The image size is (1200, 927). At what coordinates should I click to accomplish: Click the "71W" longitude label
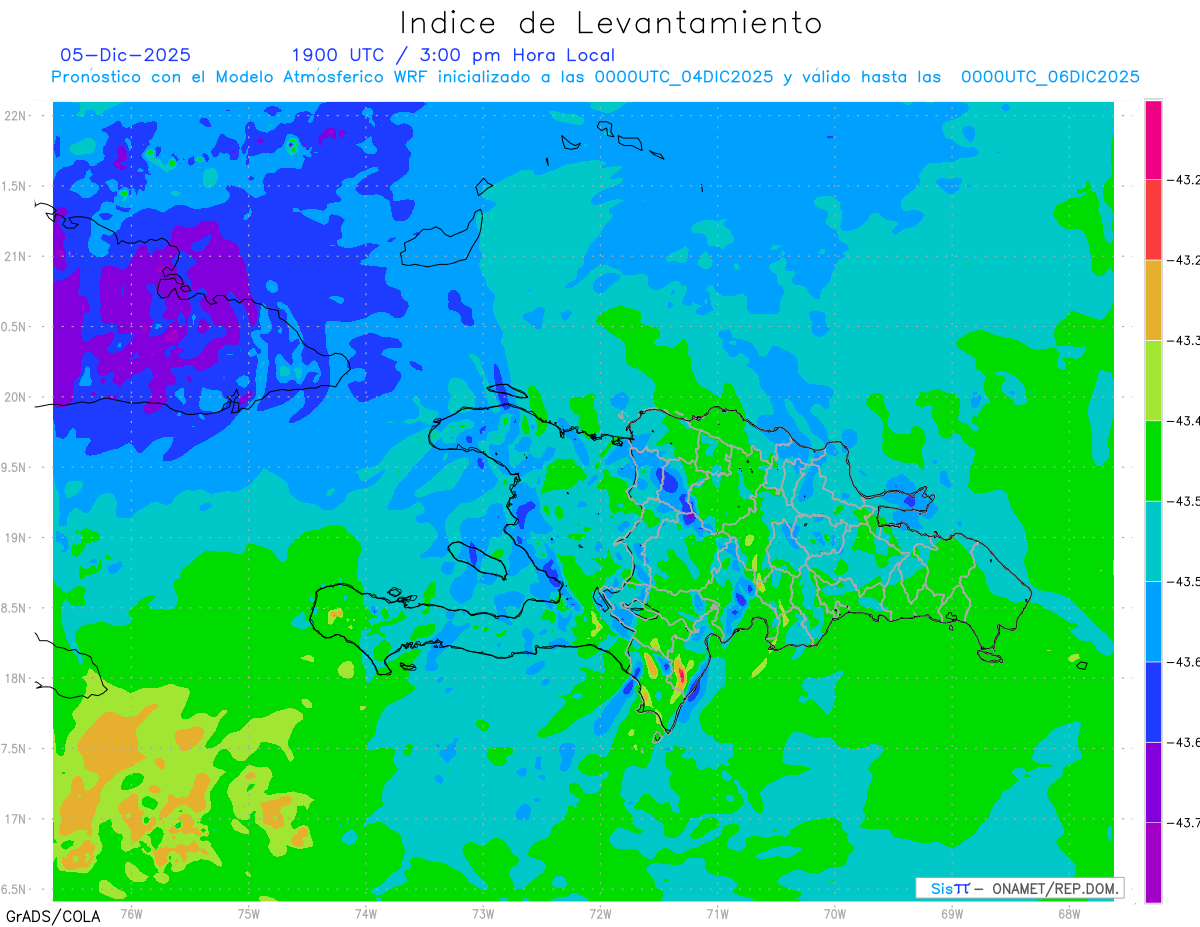717,913
